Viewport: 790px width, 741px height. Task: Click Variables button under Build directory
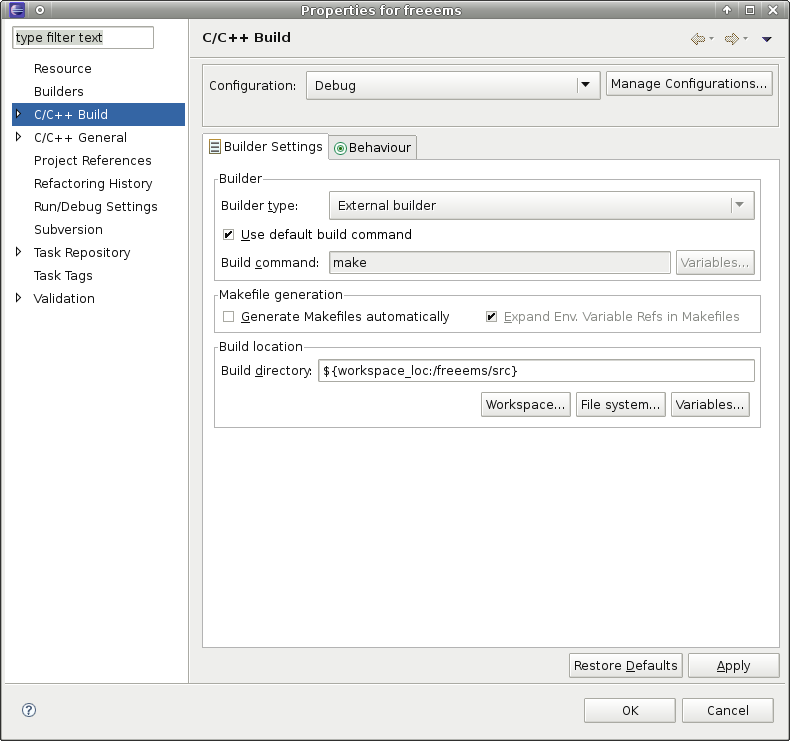tap(710, 405)
